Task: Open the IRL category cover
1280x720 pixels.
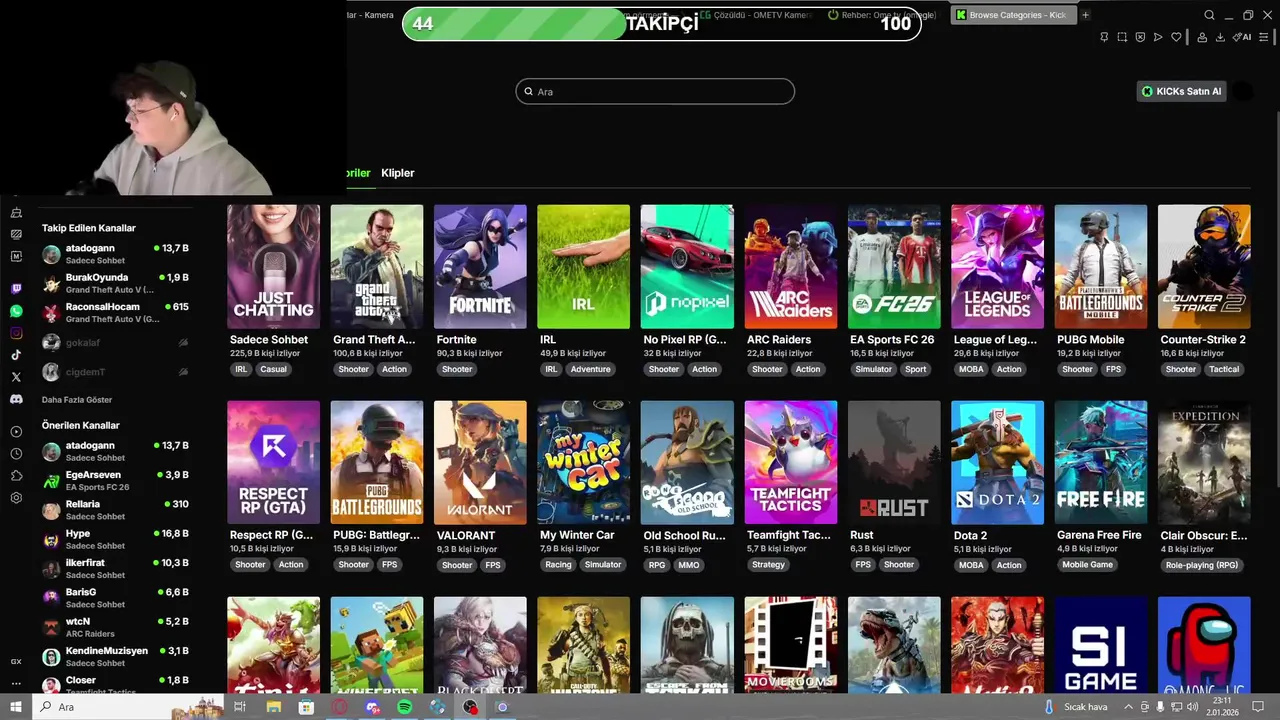Action: click(x=583, y=267)
